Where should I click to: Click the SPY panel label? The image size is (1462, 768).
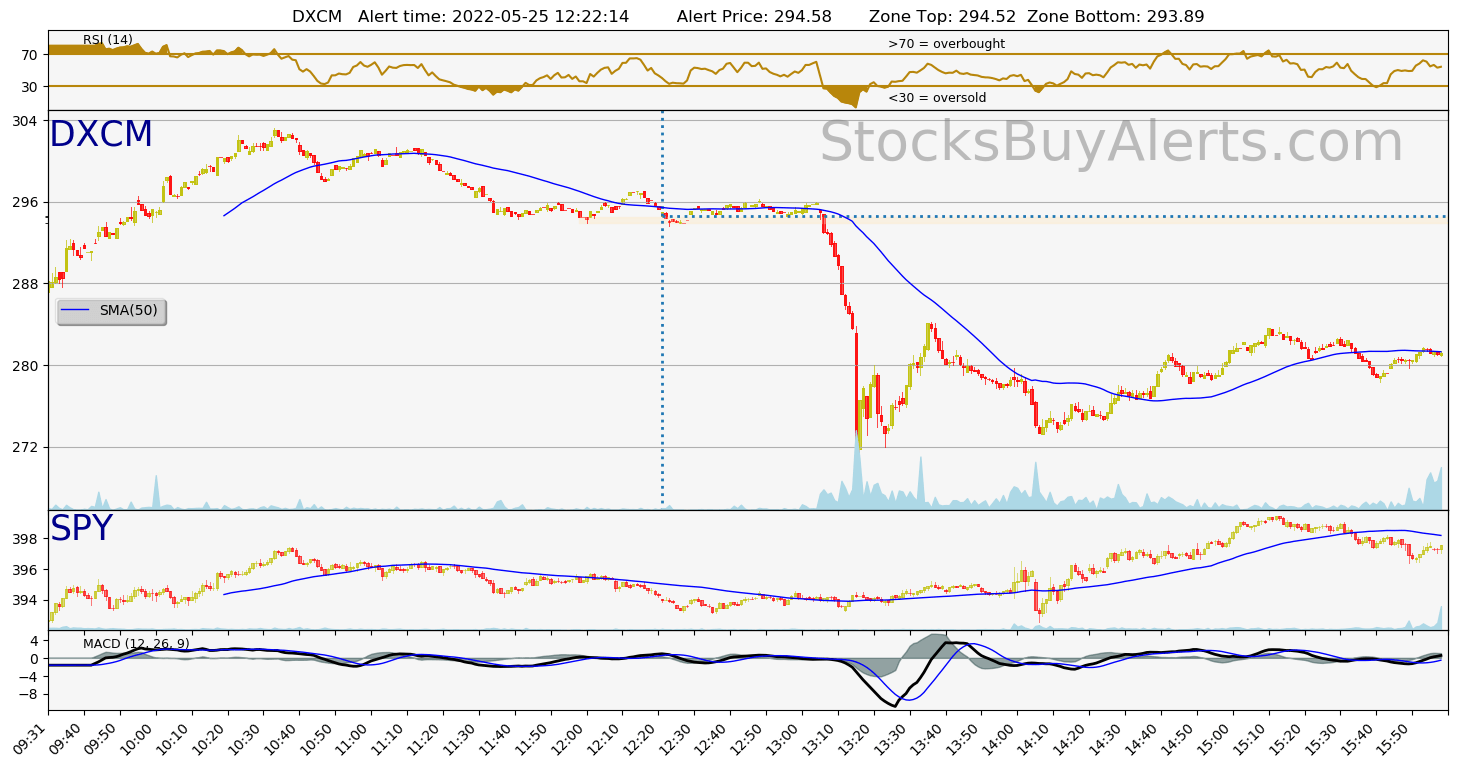tap(81, 529)
